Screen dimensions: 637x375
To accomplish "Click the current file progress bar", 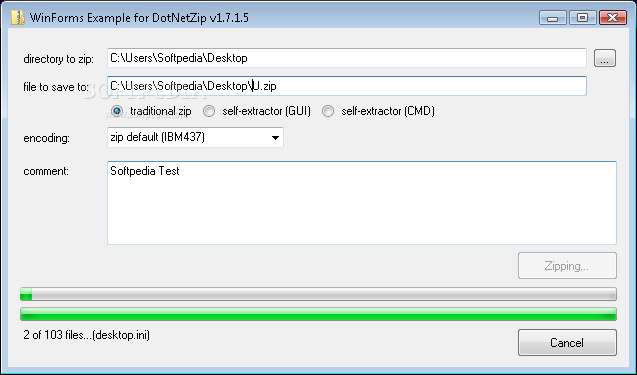I will tap(318, 314).
